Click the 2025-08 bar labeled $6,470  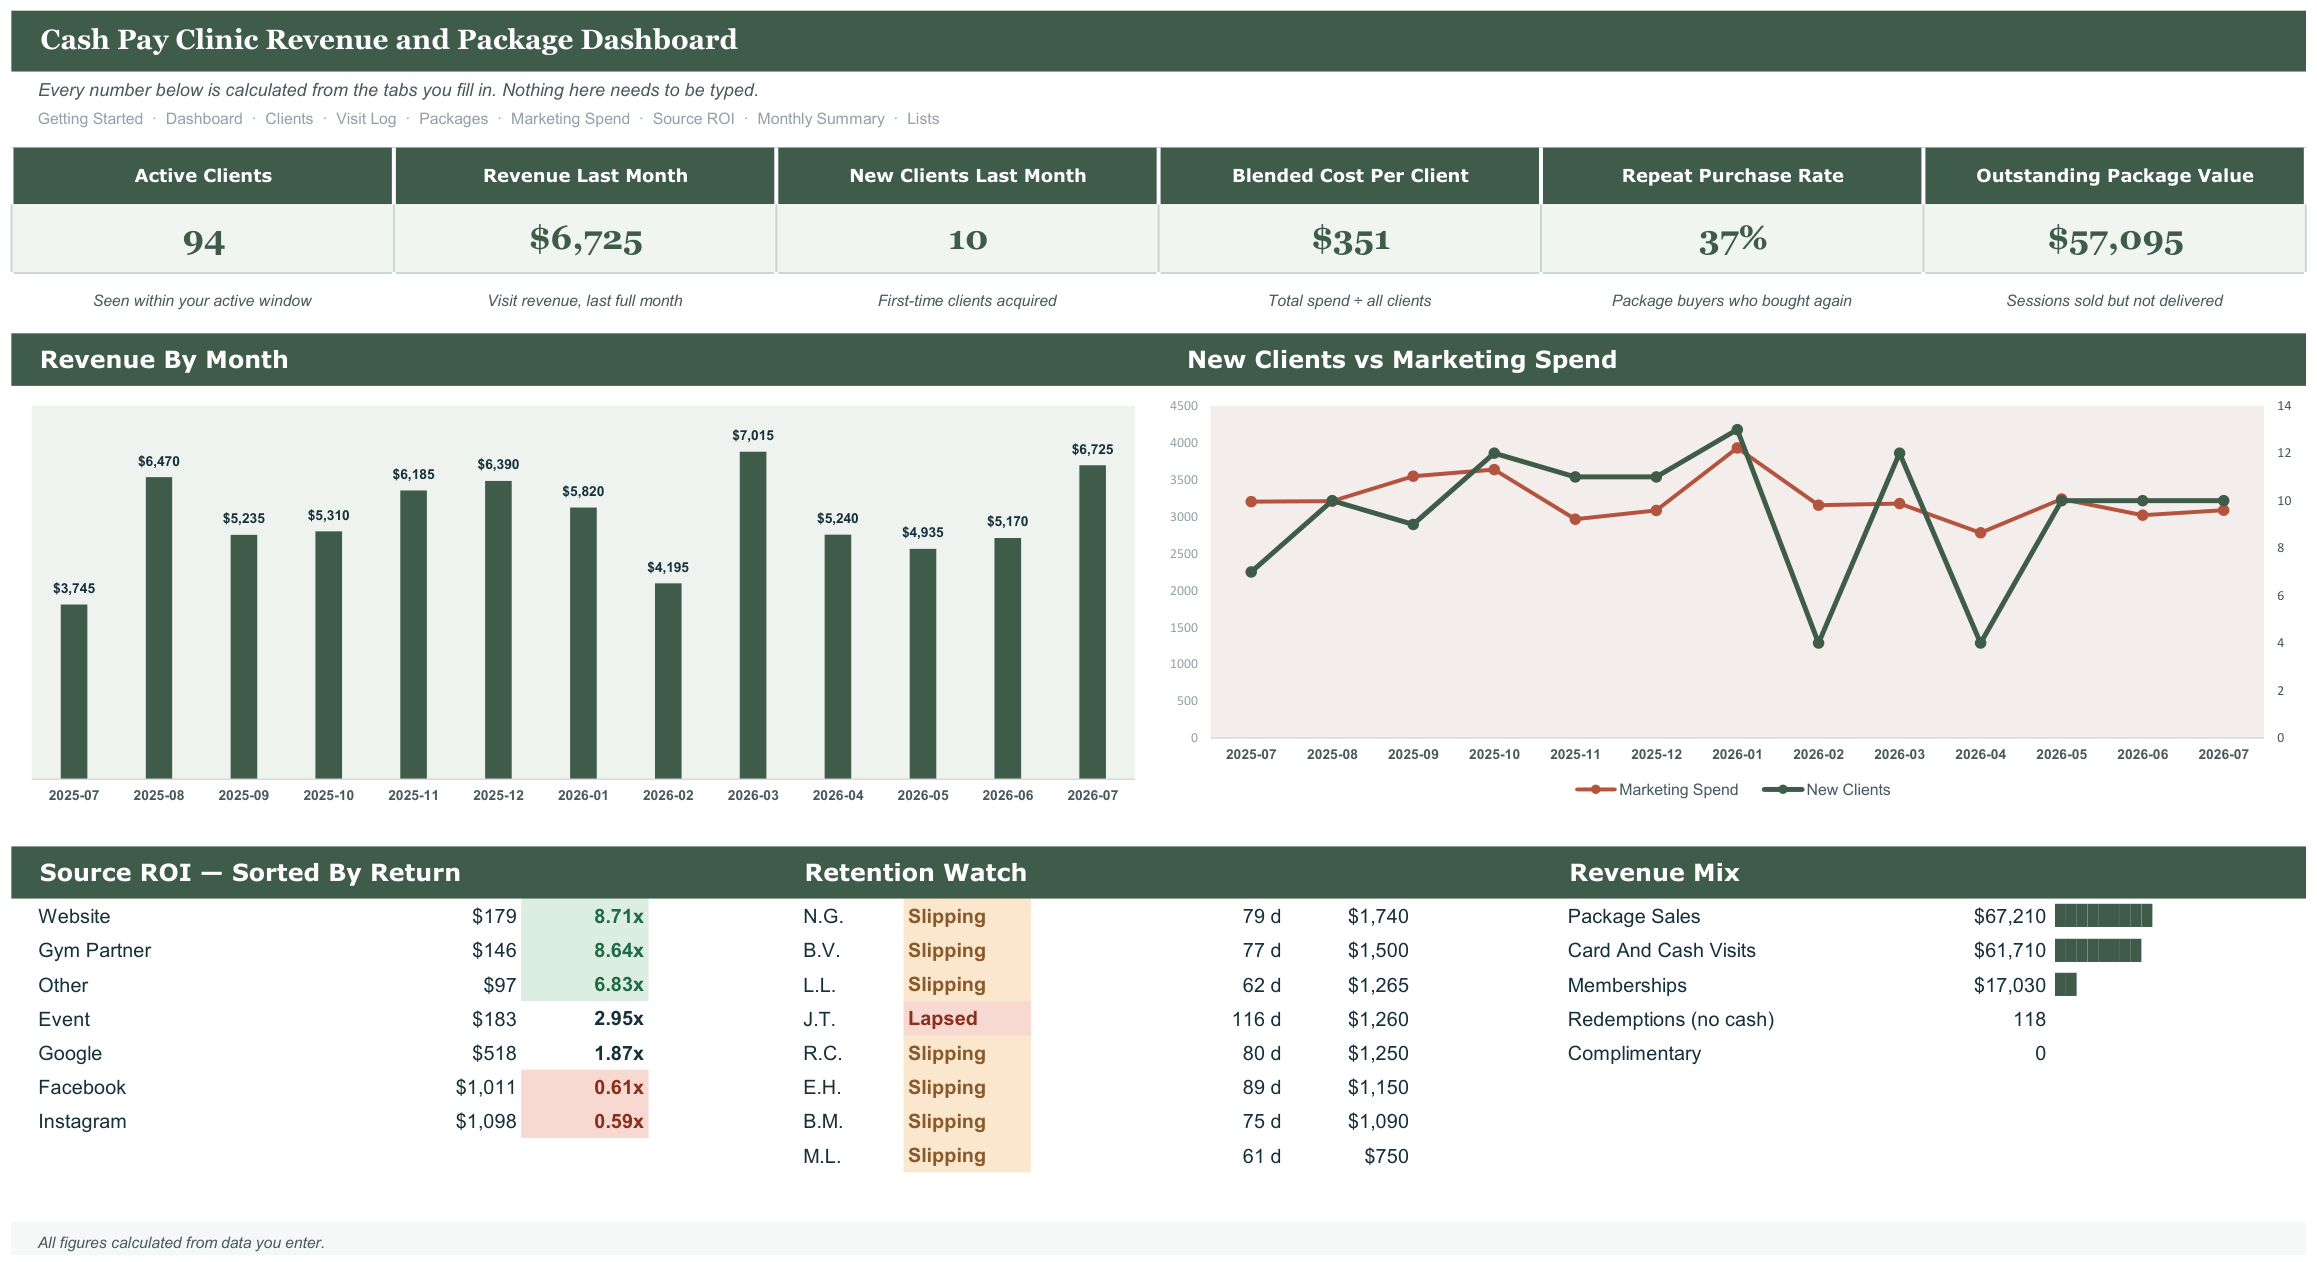(159, 627)
